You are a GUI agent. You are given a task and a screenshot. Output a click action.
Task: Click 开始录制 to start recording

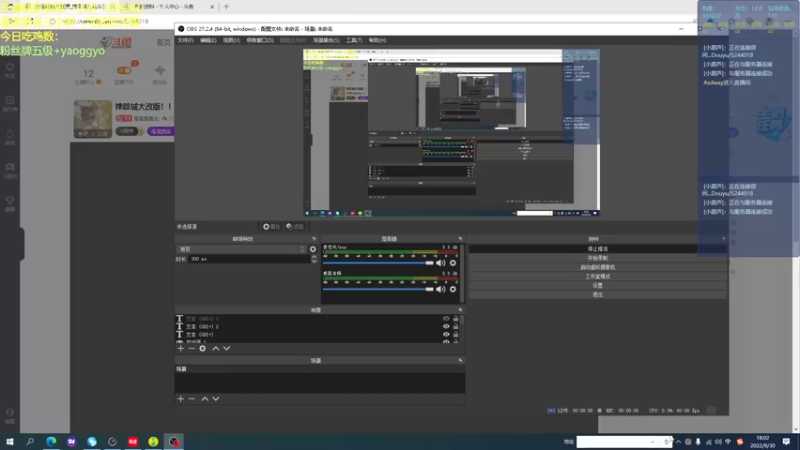597,258
